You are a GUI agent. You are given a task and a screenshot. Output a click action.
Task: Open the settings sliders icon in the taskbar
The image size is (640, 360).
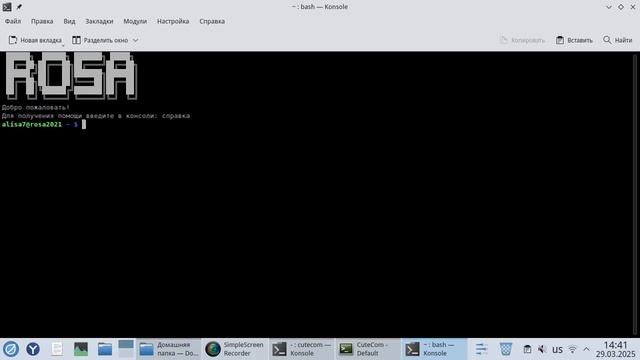click(482, 349)
